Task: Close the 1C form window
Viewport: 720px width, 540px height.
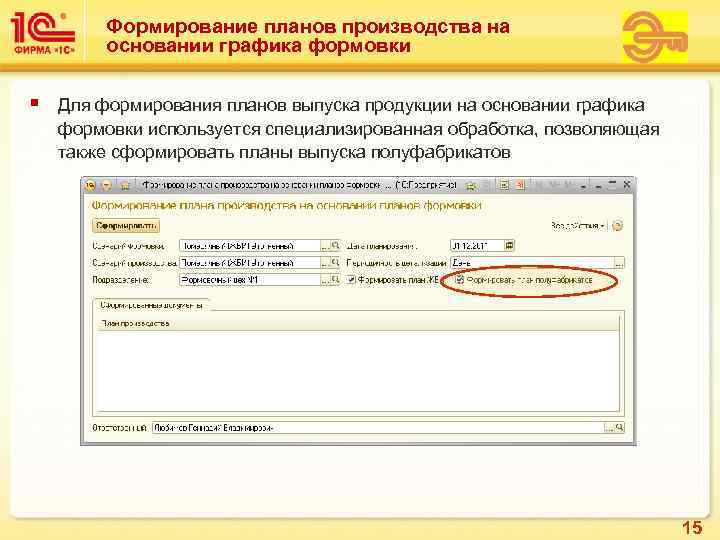Action: (627, 185)
